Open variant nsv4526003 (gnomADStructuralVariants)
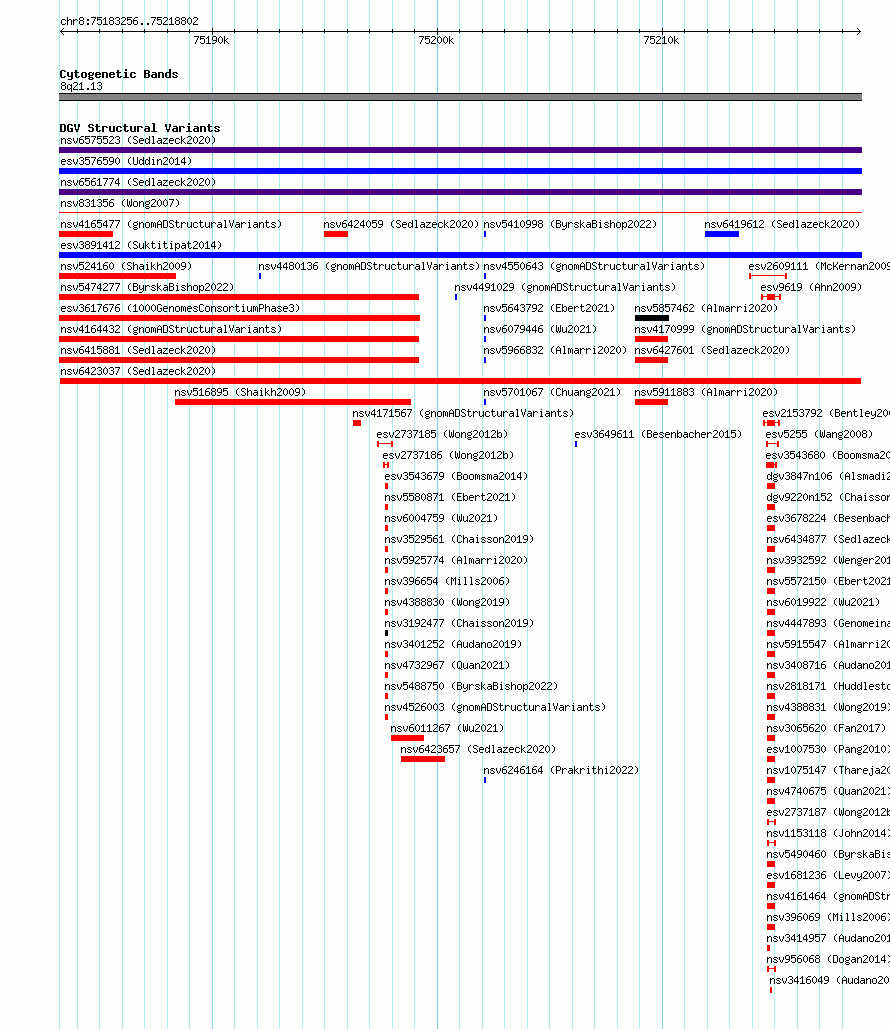The image size is (890, 1029). [x=496, y=707]
